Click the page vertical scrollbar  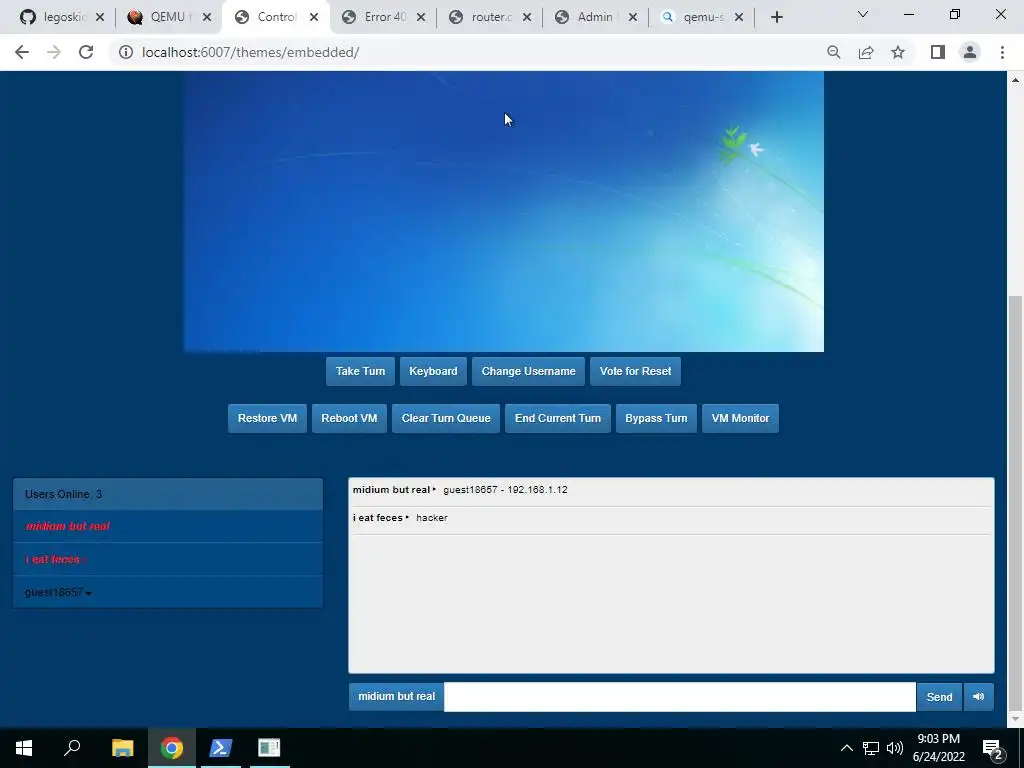click(x=1015, y=503)
